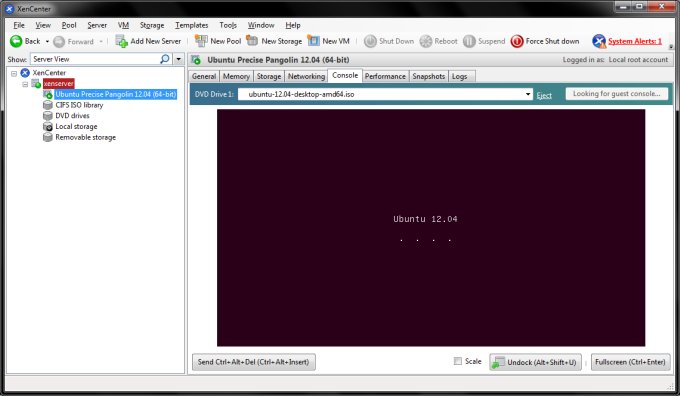The image size is (680, 396).
Task: Click the Local storage disk icon
Action: click(48, 127)
